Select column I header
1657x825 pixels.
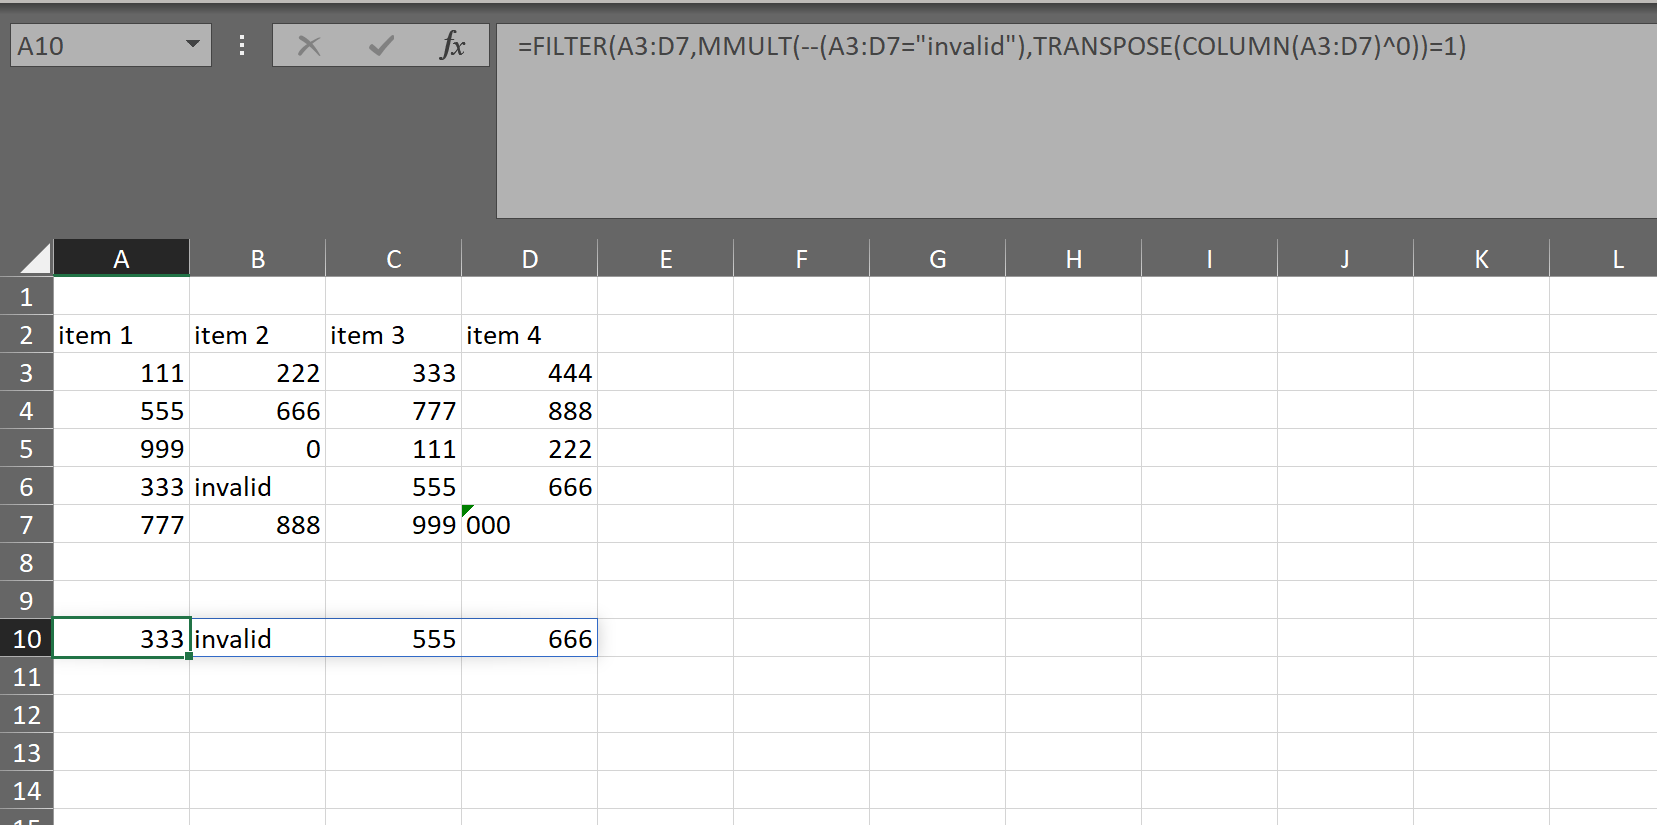[x=1210, y=258]
